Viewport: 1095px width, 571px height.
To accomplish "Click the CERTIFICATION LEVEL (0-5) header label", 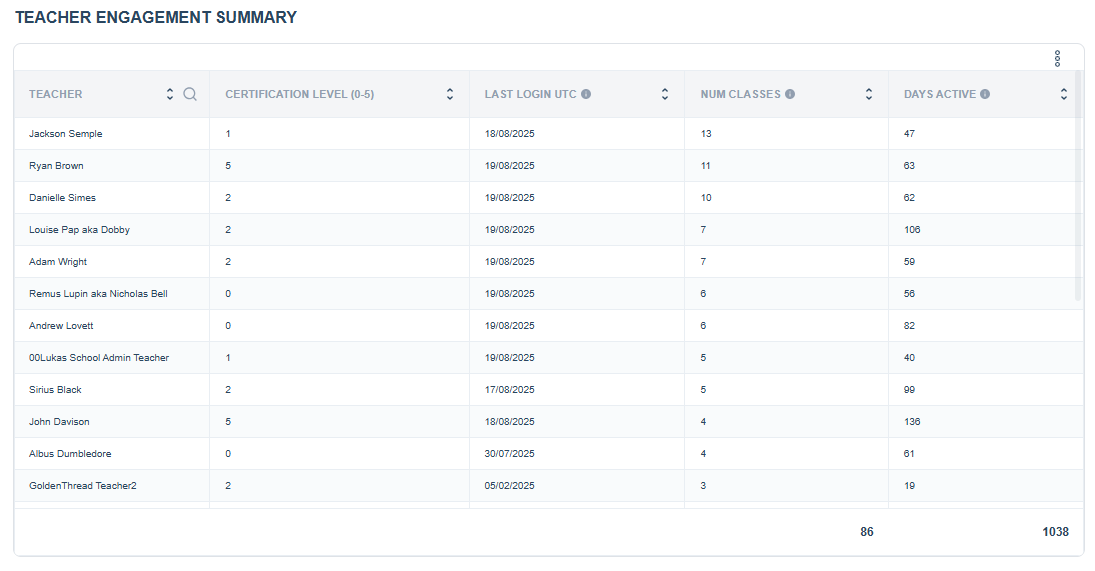I will pyautogui.click(x=300, y=94).
